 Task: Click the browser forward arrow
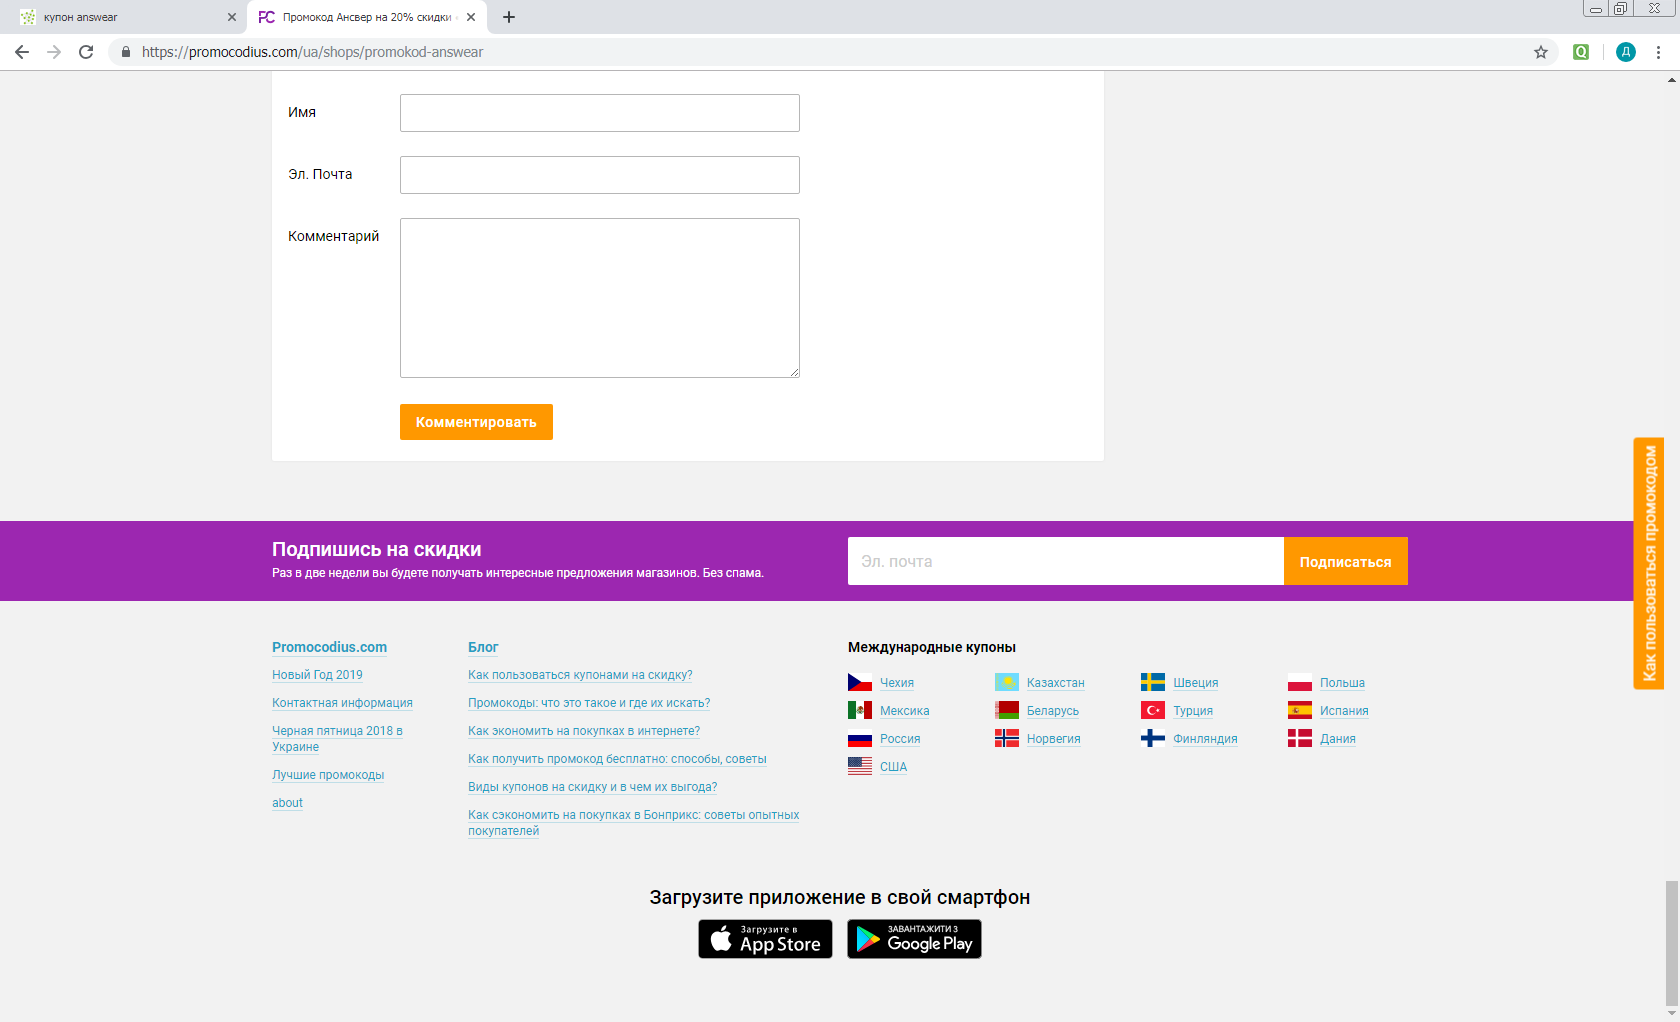tap(54, 52)
